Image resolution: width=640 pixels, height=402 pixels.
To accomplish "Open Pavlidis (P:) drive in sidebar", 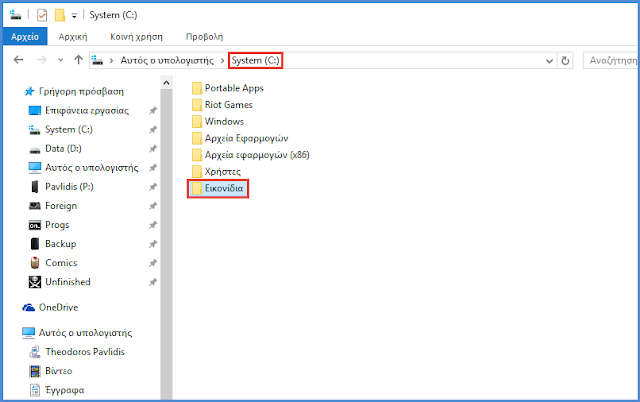I will coord(68,186).
